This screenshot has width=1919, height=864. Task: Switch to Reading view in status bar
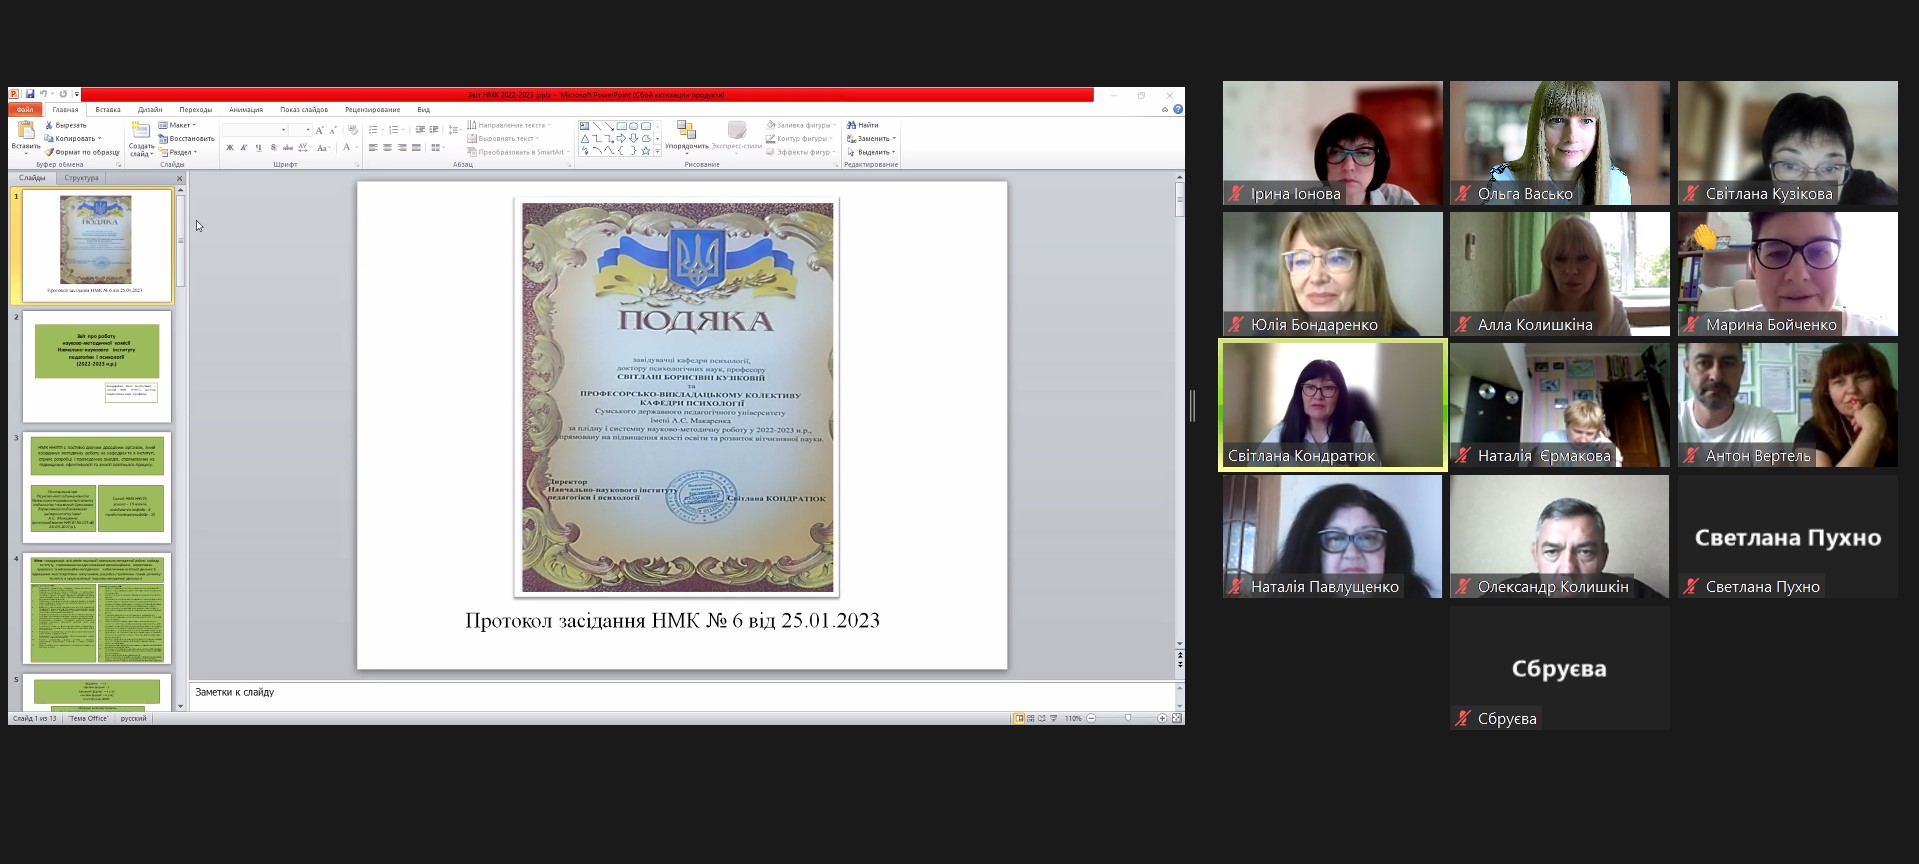click(x=1042, y=718)
